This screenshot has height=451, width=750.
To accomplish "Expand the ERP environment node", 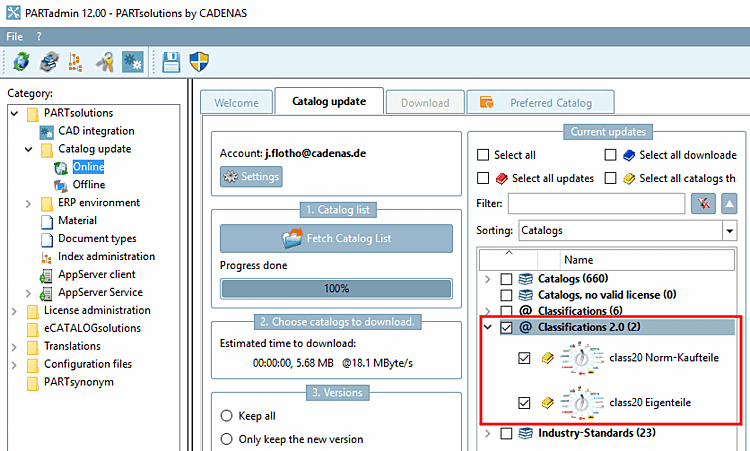I will (x=28, y=204).
